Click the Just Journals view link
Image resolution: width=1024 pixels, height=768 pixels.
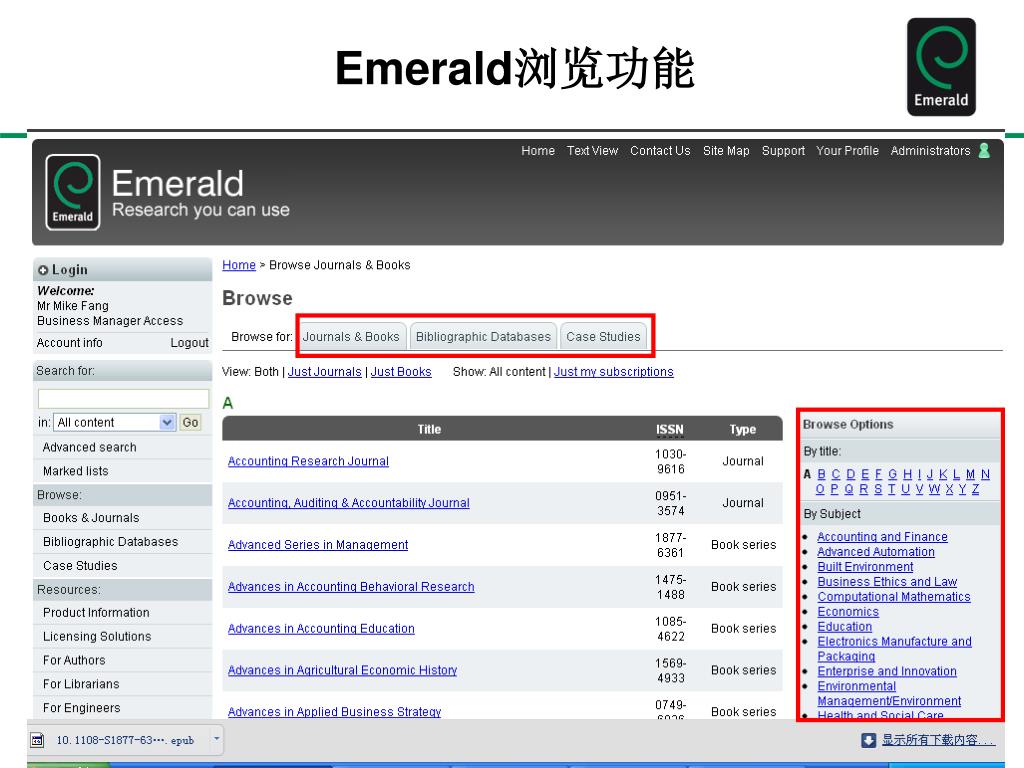[325, 372]
